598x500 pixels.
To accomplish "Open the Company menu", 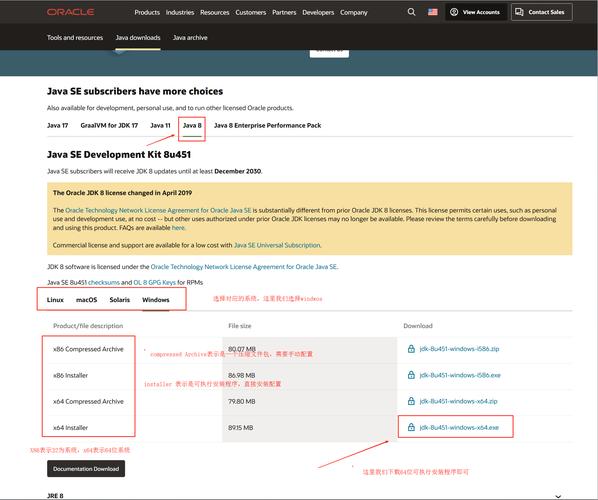I will pyautogui.click(x=354, y=12).
